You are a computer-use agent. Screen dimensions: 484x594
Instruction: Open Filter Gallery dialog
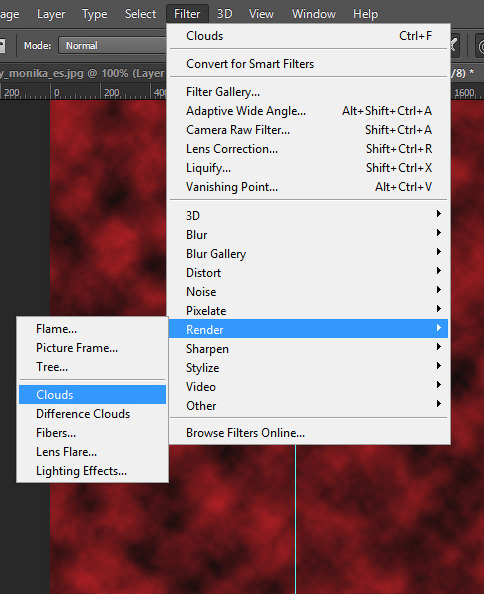point(309,92)
